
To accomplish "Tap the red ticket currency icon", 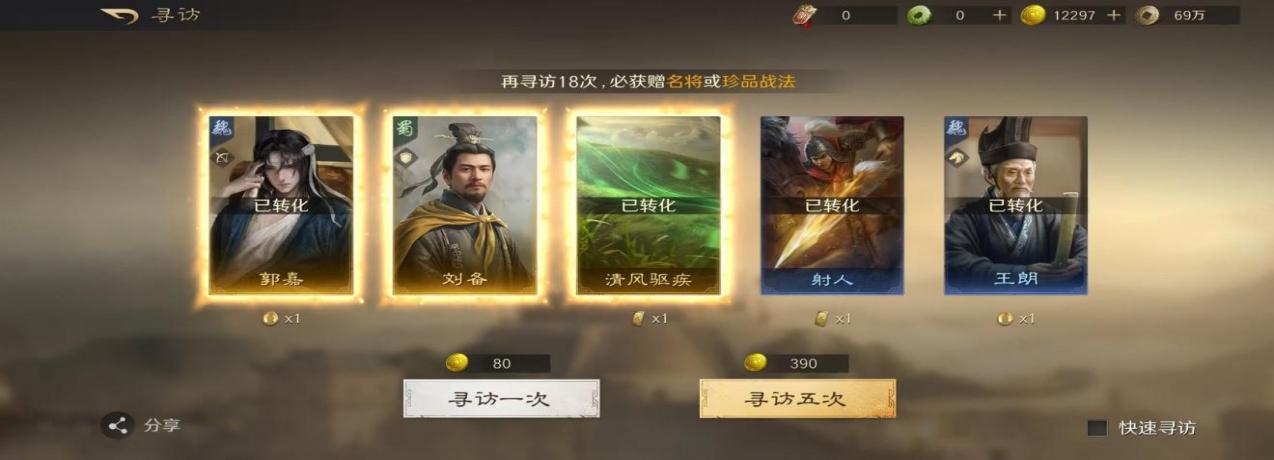I will (805, 15).
